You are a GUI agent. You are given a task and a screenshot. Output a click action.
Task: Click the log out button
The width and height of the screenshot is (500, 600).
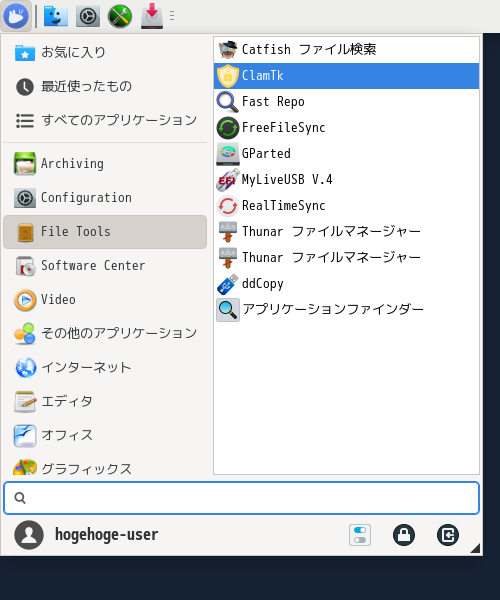click(x=448, y=535)
